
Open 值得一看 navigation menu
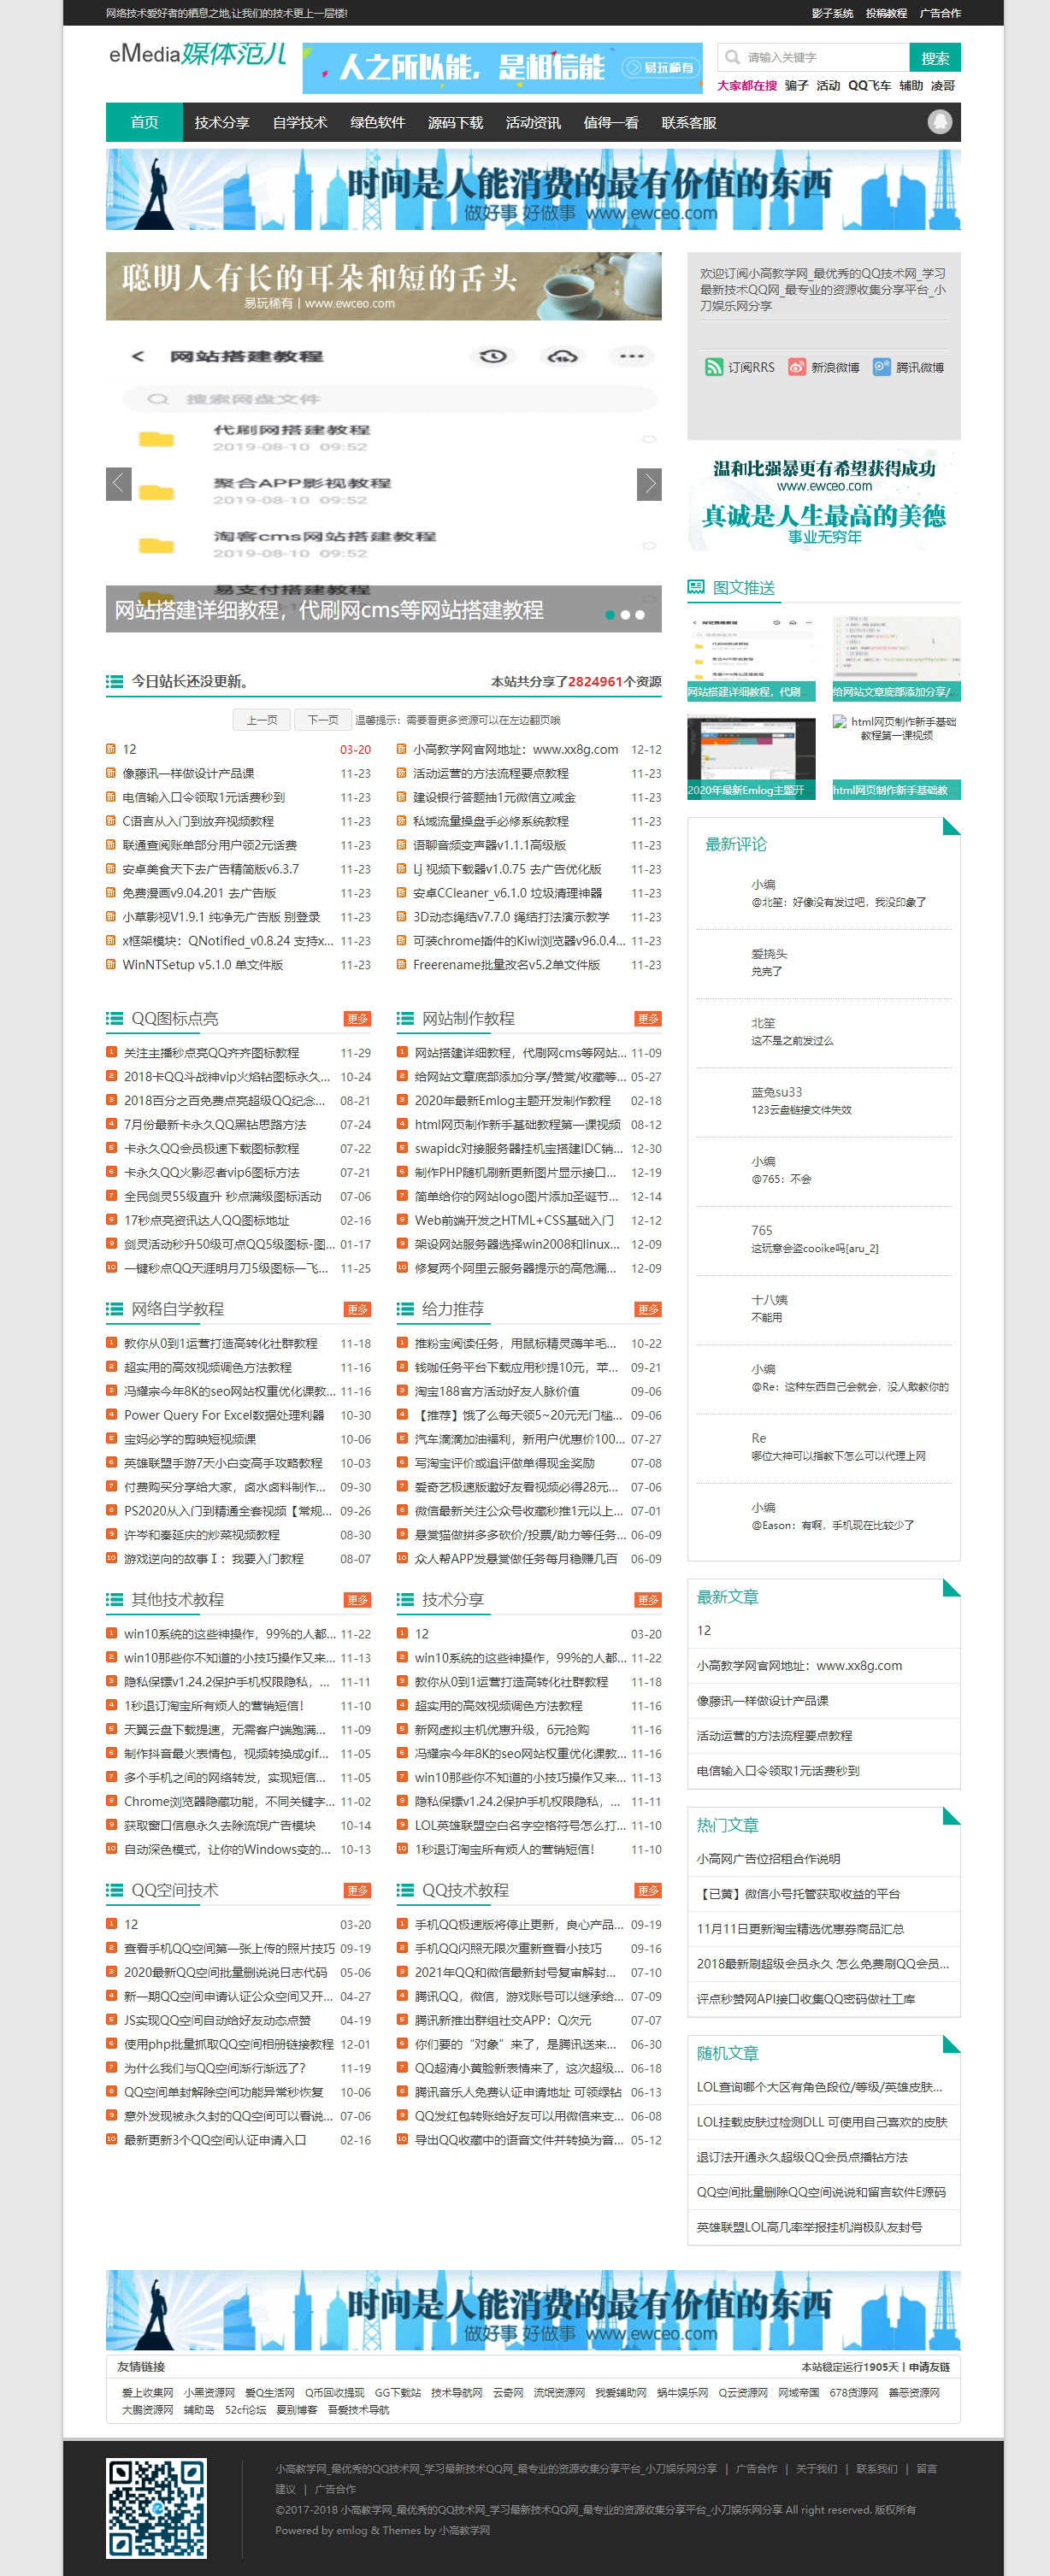click(611, 122)
